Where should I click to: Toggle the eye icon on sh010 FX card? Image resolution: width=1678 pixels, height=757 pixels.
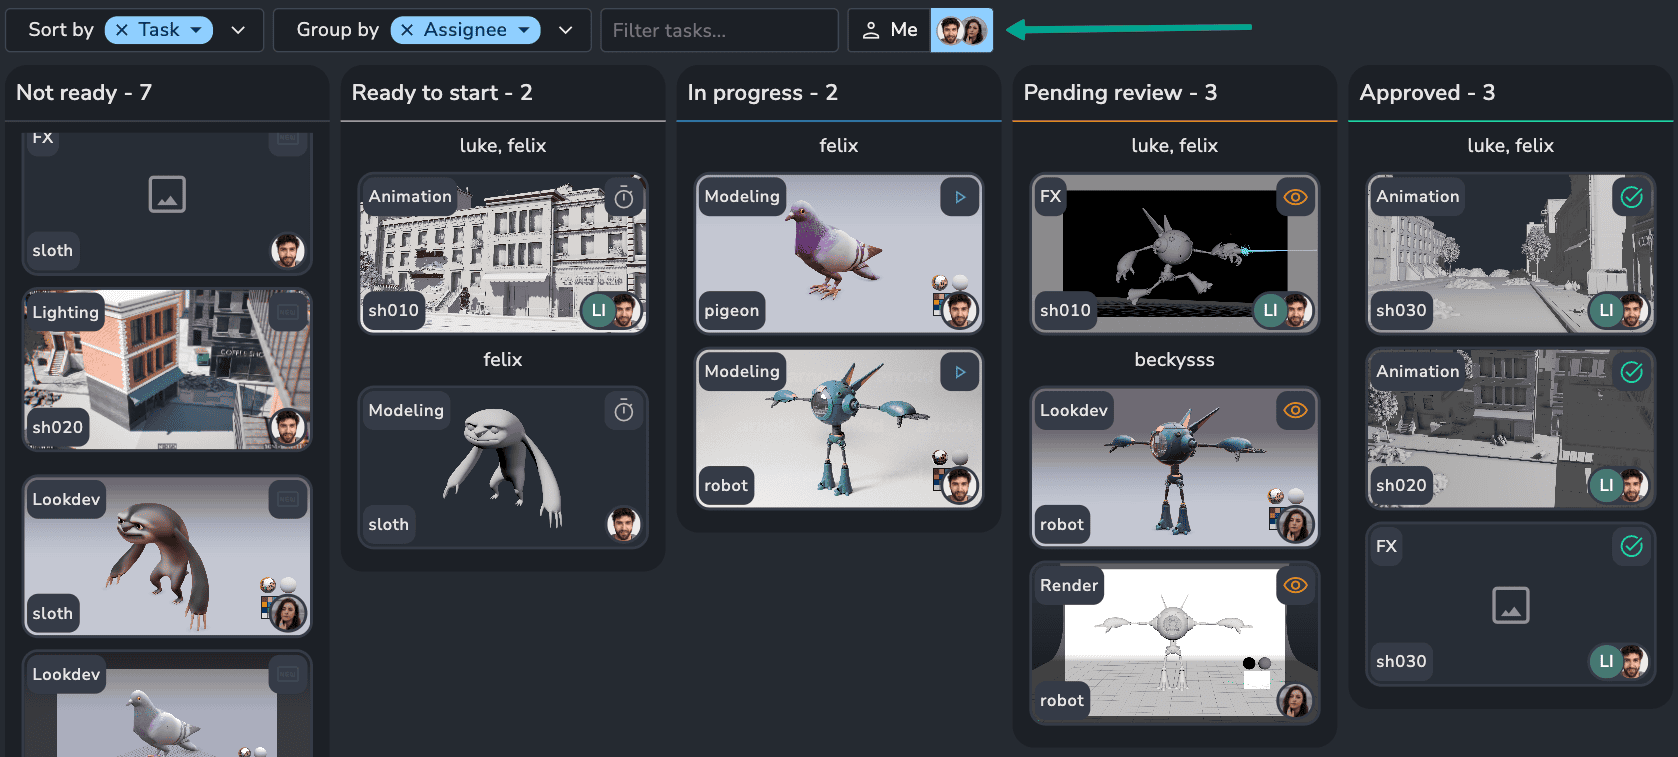click(1295, 198)
